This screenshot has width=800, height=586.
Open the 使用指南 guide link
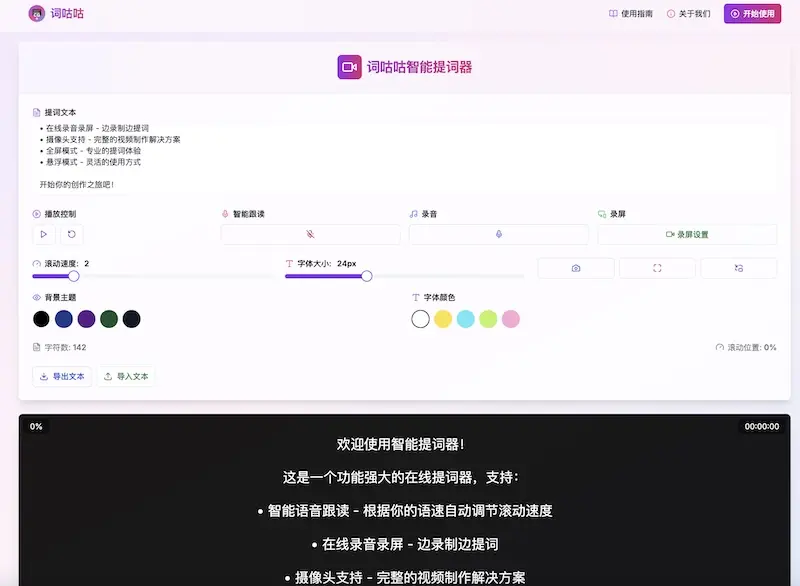point(631,14)
